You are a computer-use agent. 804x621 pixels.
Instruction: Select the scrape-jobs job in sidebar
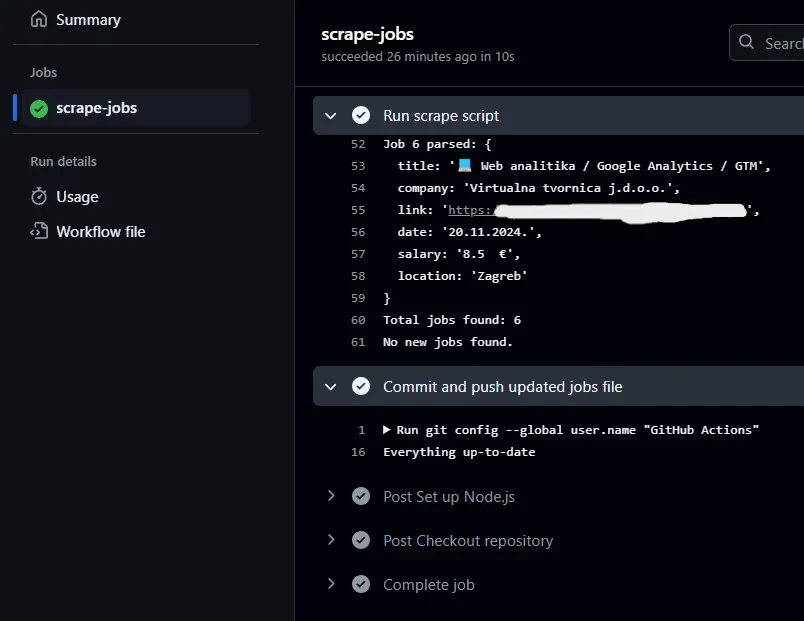96,108
